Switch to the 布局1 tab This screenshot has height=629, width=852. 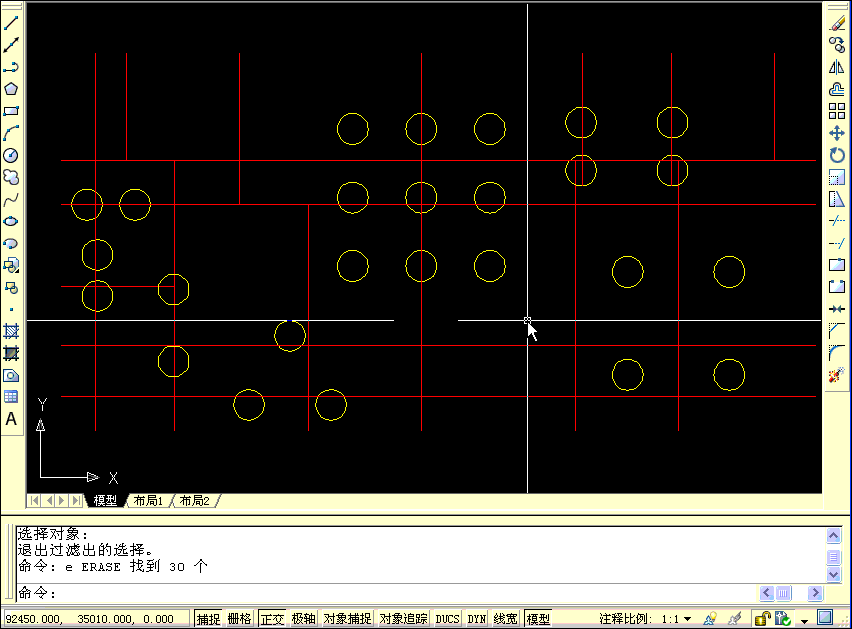(x=148, y=500)
